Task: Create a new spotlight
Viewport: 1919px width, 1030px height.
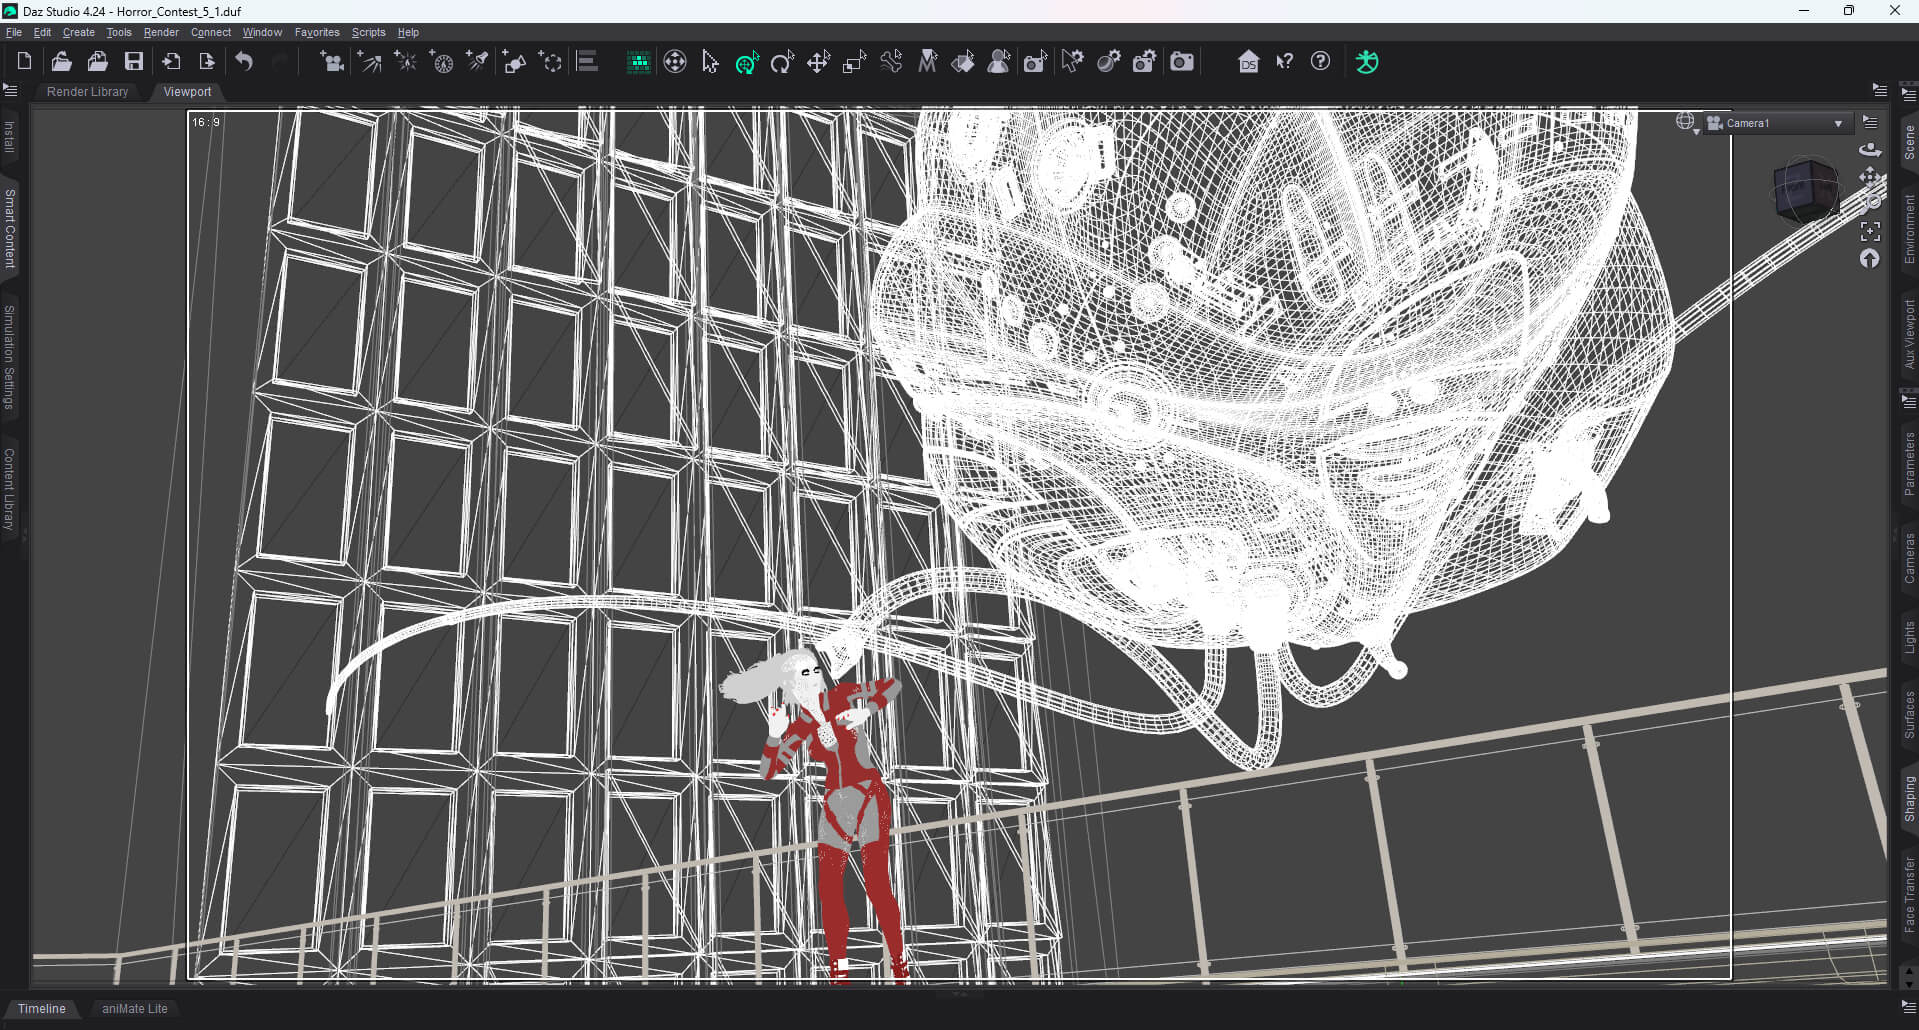Action: coord(477,62)
